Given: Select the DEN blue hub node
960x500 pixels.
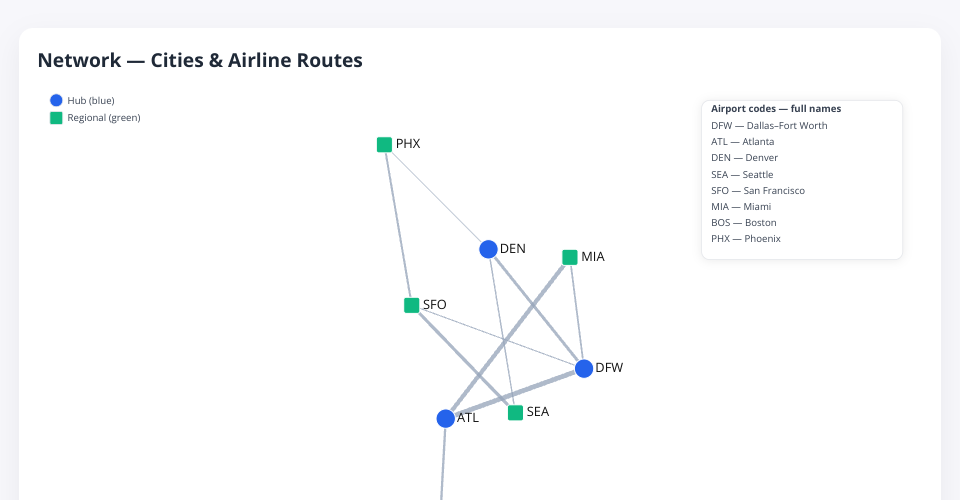Looking at the screenshot, I should pyautogui.click(x=488, y=249).
